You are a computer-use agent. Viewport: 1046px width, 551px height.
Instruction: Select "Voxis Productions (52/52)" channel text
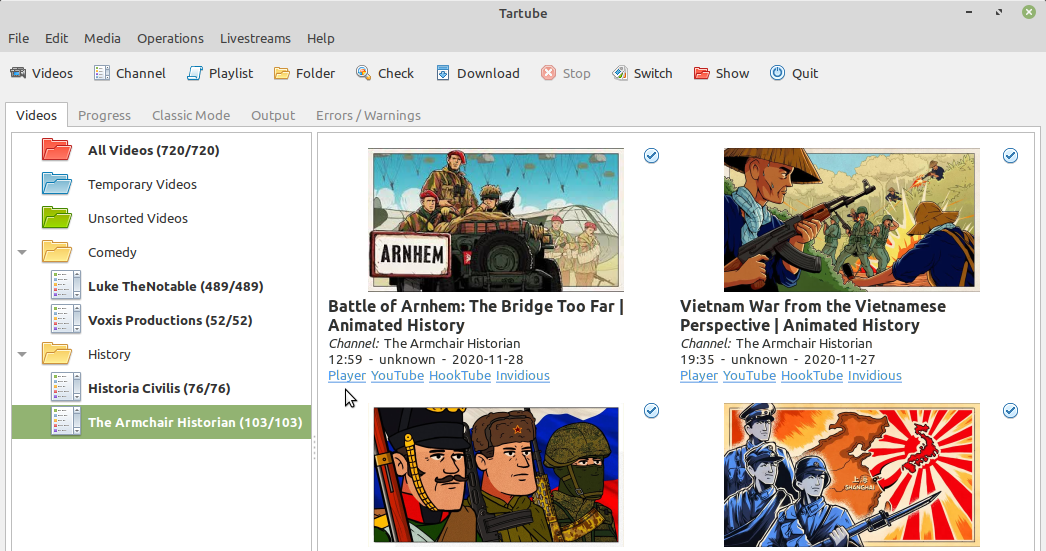(x=170, y=320)
